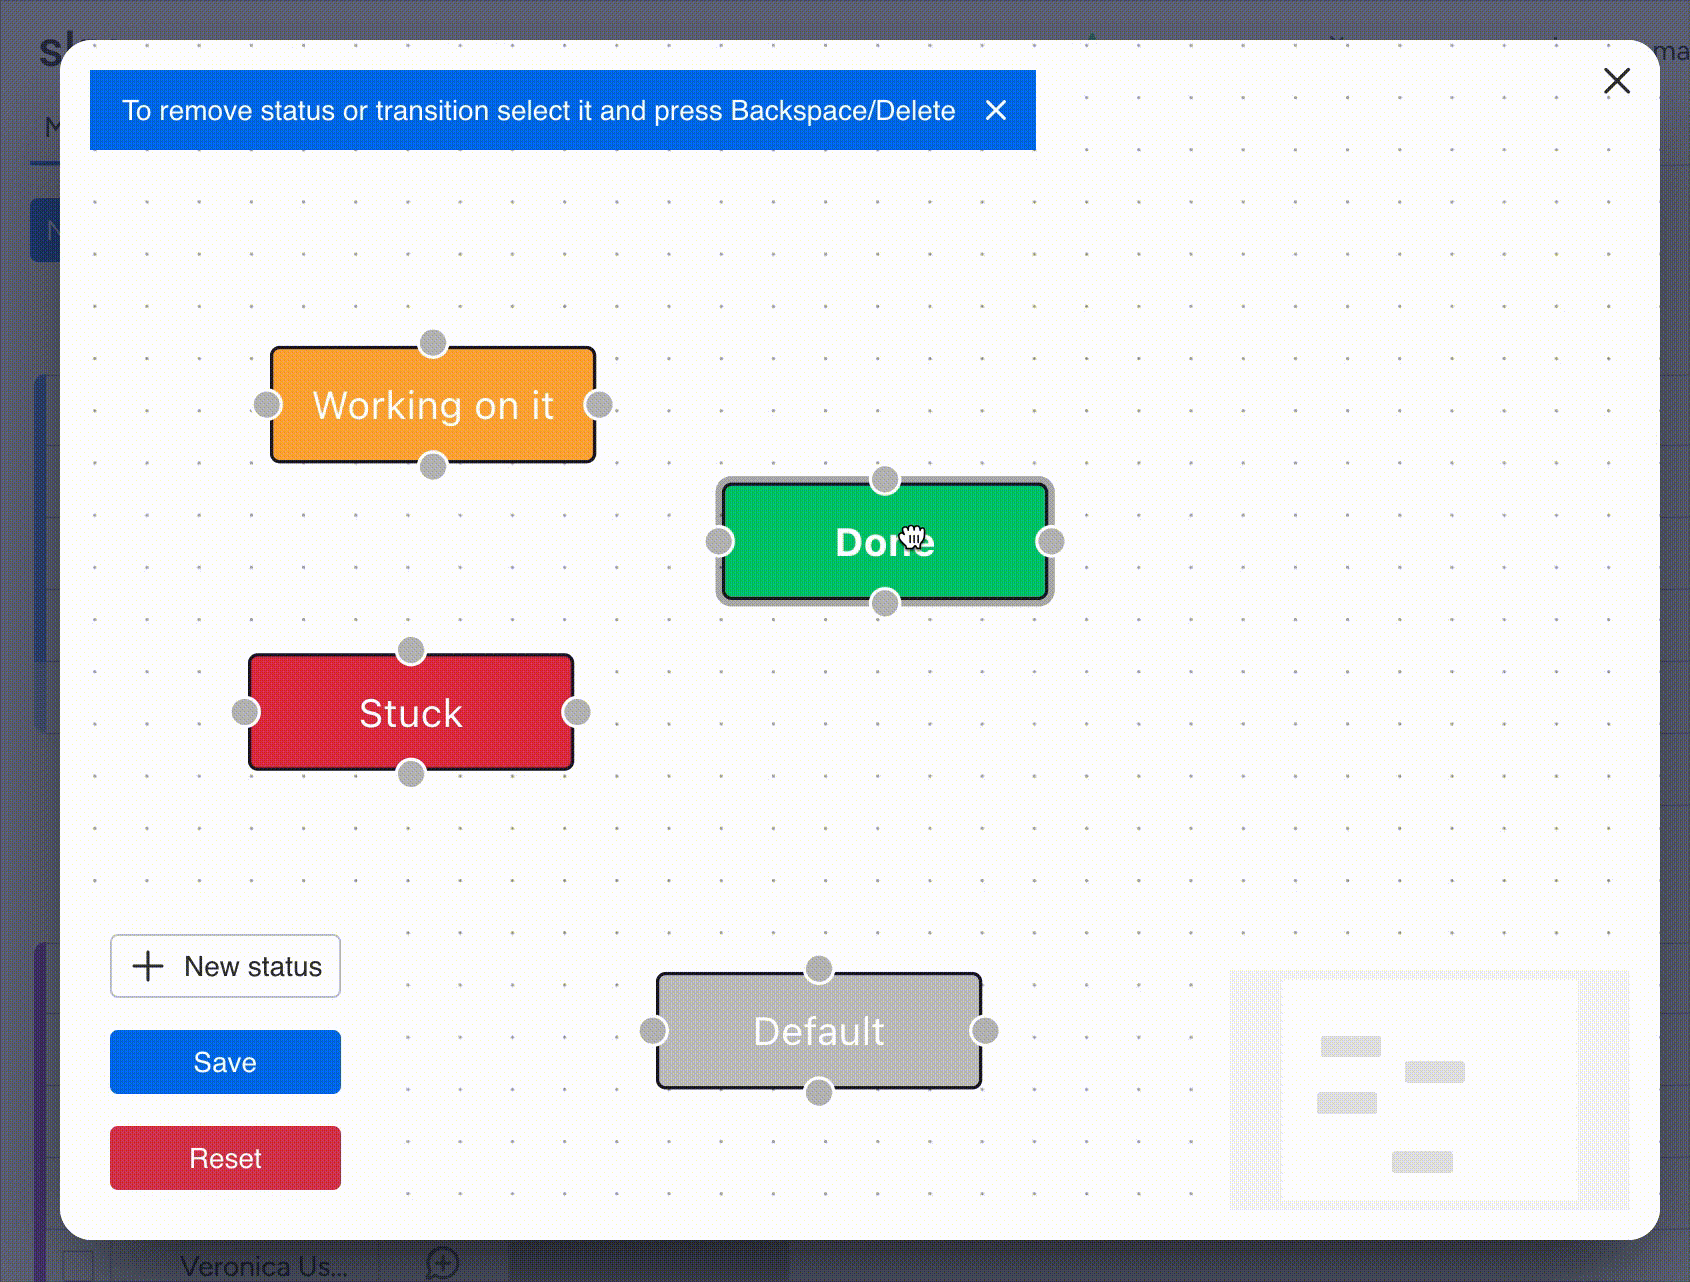Click top connector handle of Default node

pyautogui.click(x=819, y=969)
